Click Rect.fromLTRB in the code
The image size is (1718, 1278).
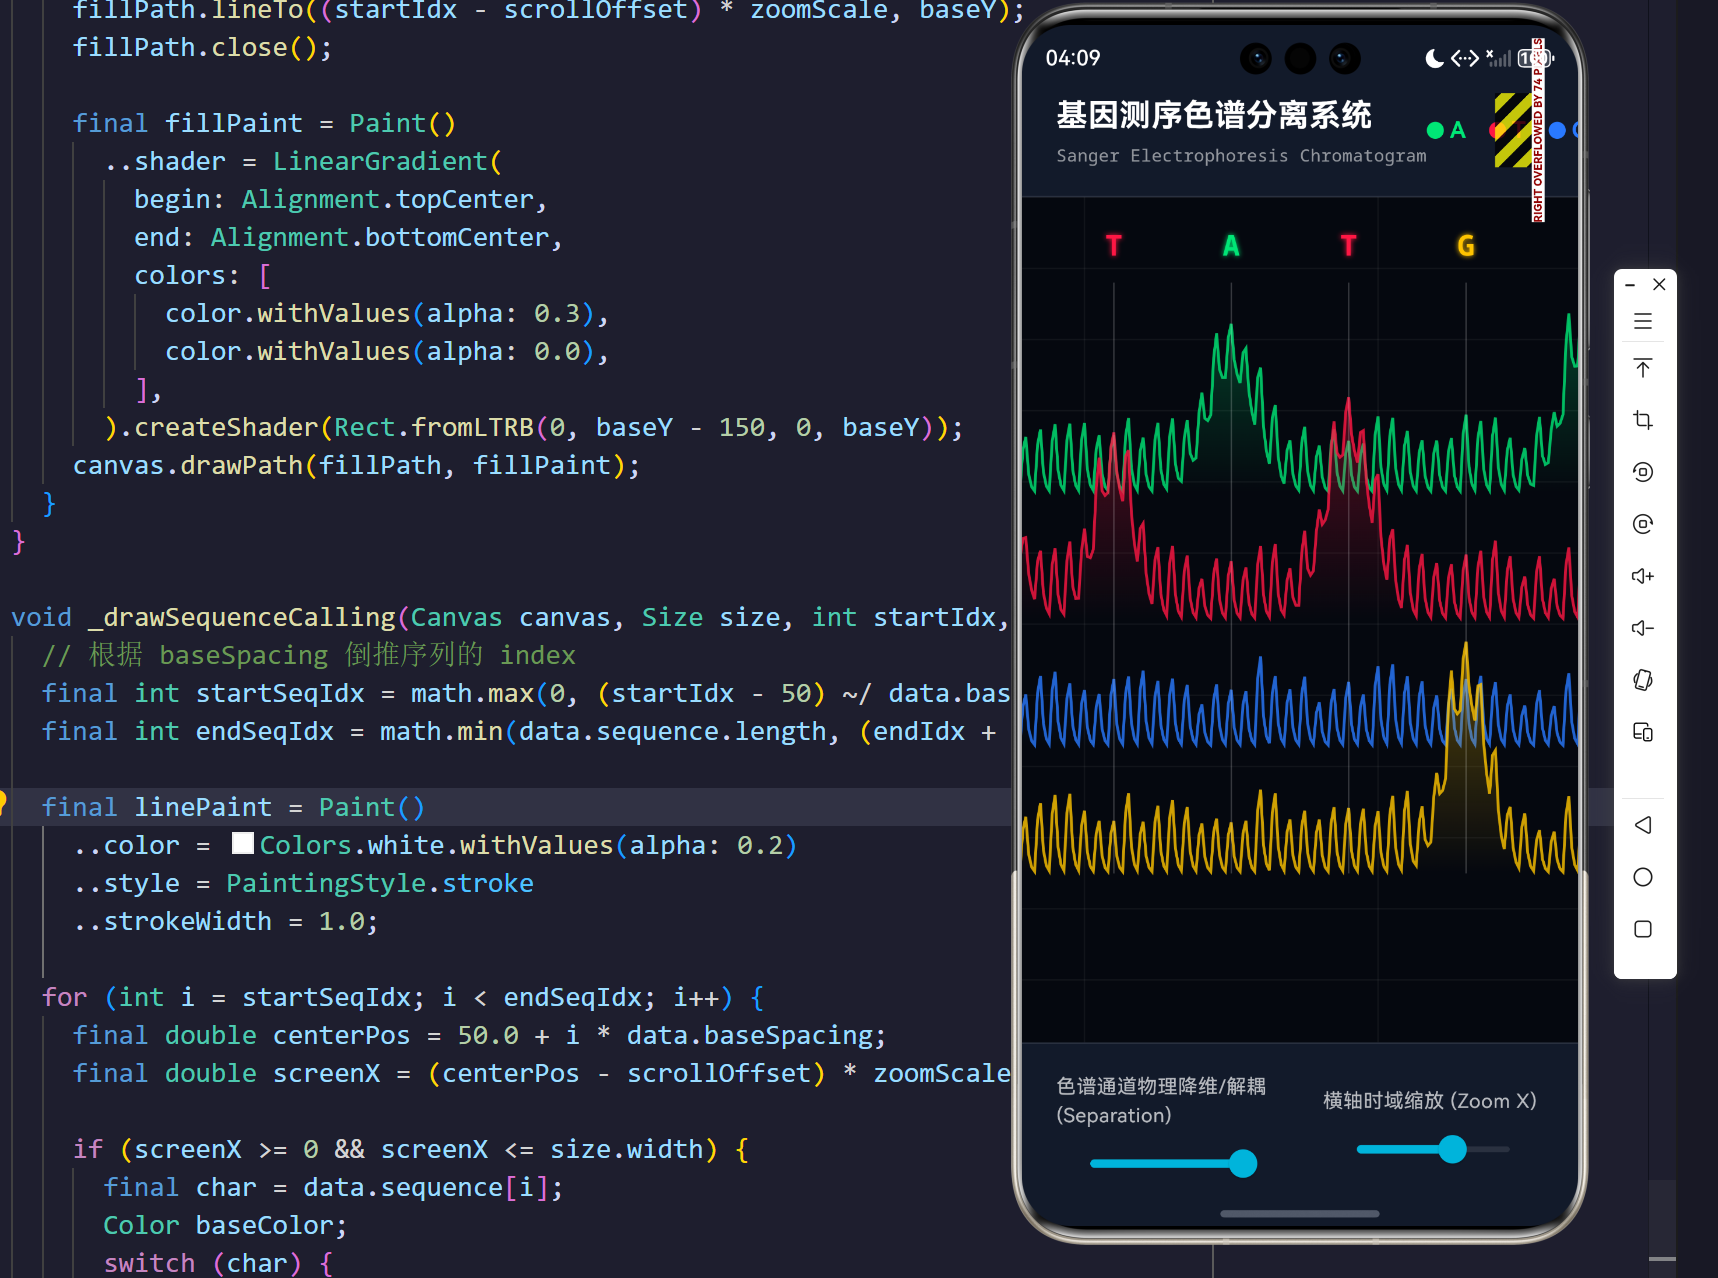tap(433, 427)
